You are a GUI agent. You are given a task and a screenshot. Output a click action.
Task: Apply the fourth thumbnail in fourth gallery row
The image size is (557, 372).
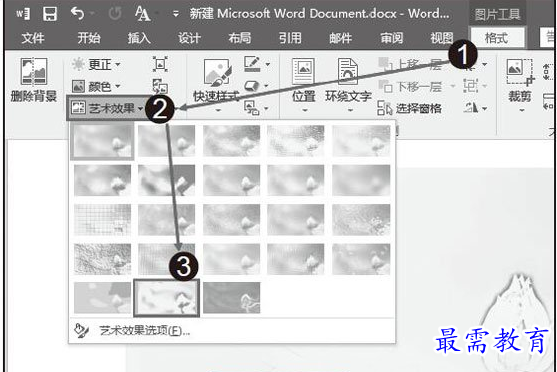tap(296, 259)
